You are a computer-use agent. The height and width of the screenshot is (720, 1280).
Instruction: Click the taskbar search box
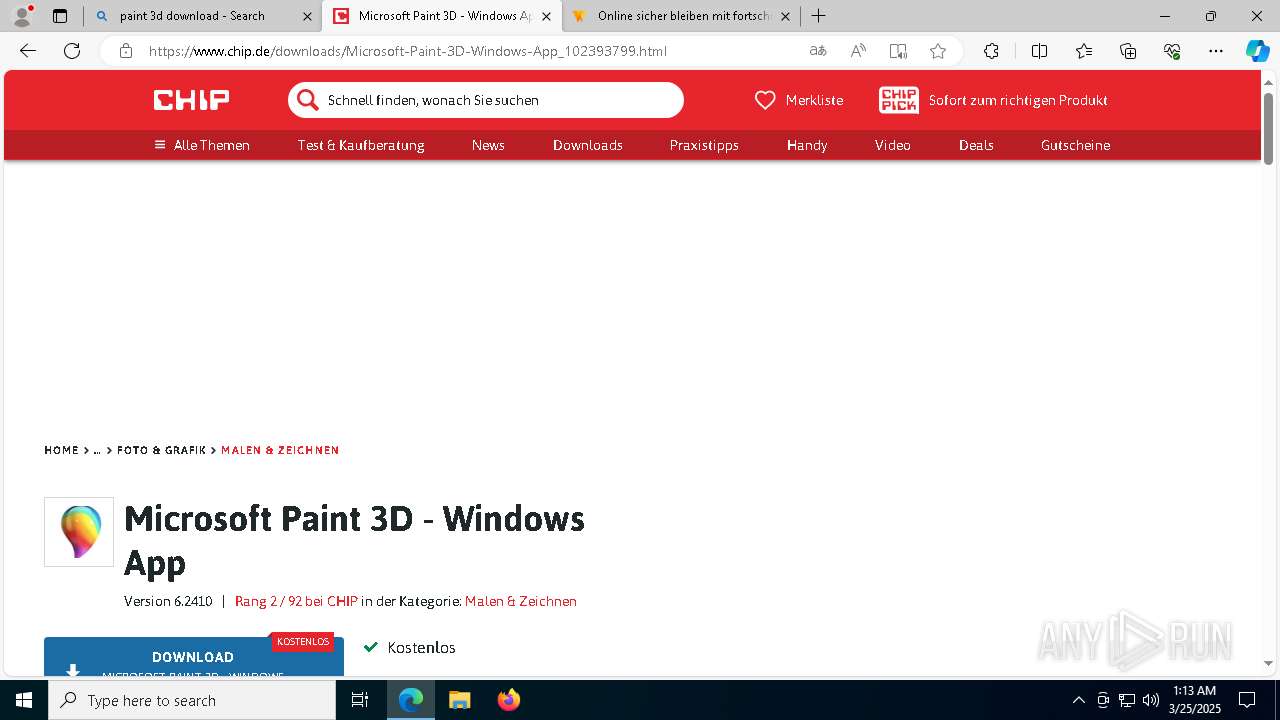(192, 700)
